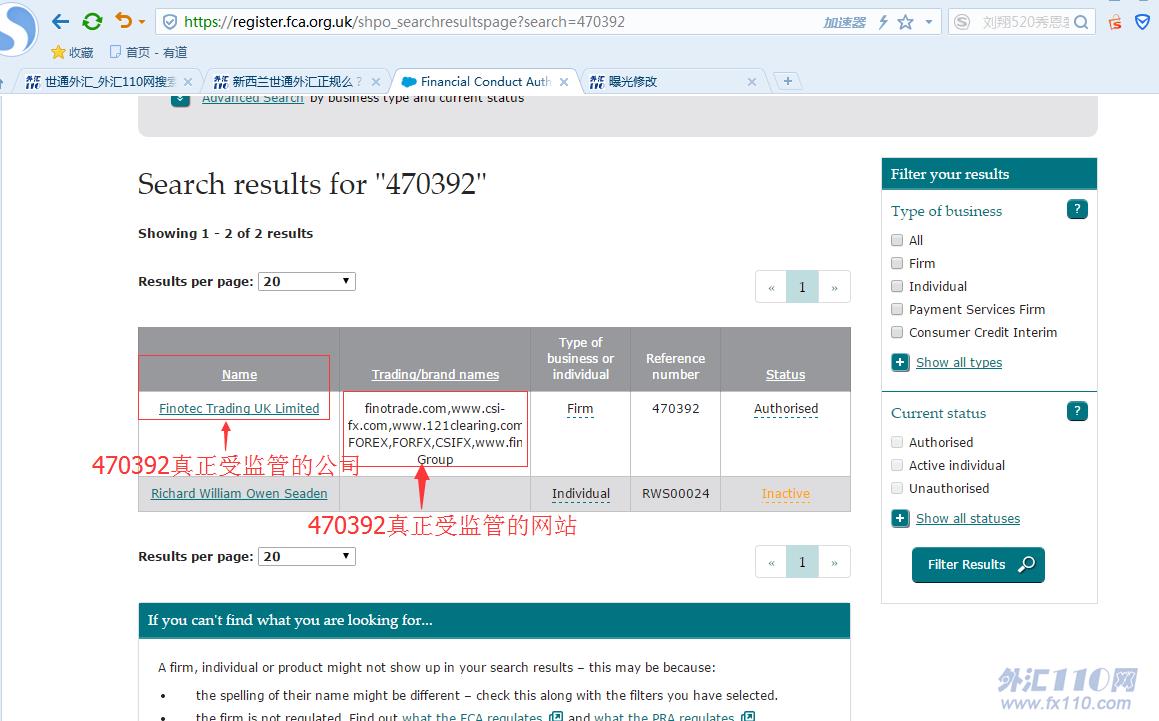Switch to the 曝光修改 tab
The width and height of the screenshot is (1159, 721).
coord(668,82)
